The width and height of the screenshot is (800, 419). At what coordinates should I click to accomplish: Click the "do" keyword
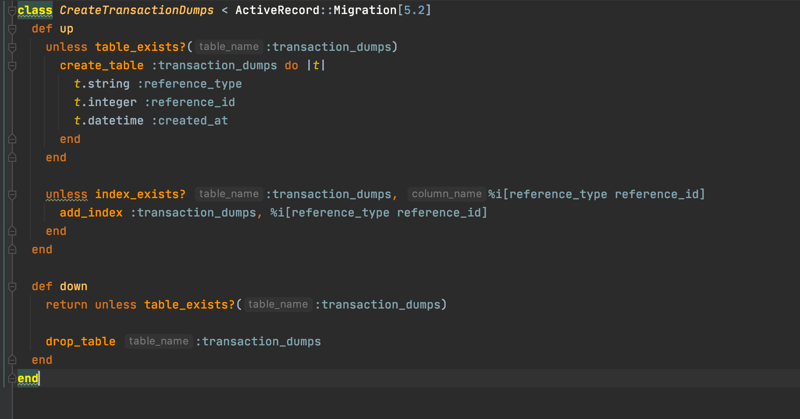[291, 65]
